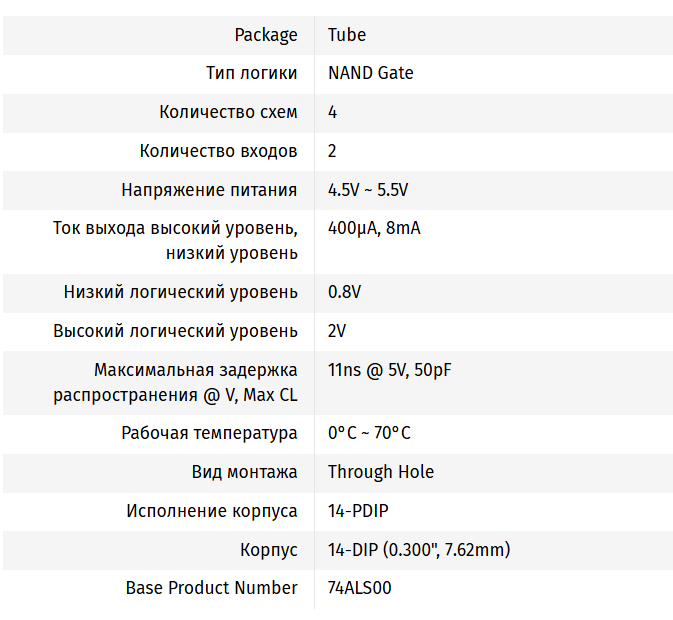Select the "14-PDIP" case value
673x620 pixels.
[x=358, y=511]
